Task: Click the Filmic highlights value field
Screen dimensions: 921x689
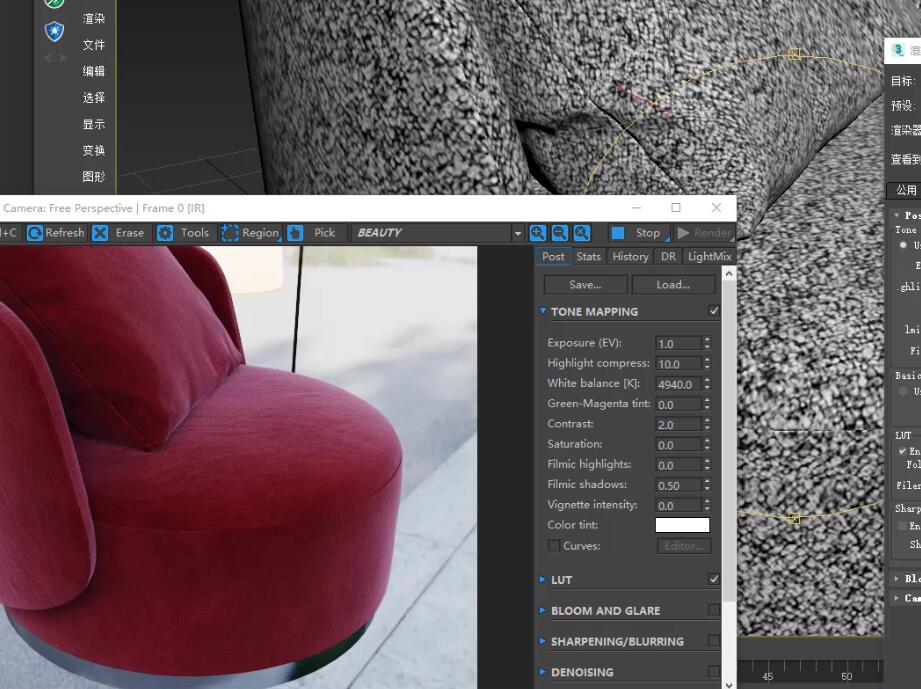Action: 678,465
